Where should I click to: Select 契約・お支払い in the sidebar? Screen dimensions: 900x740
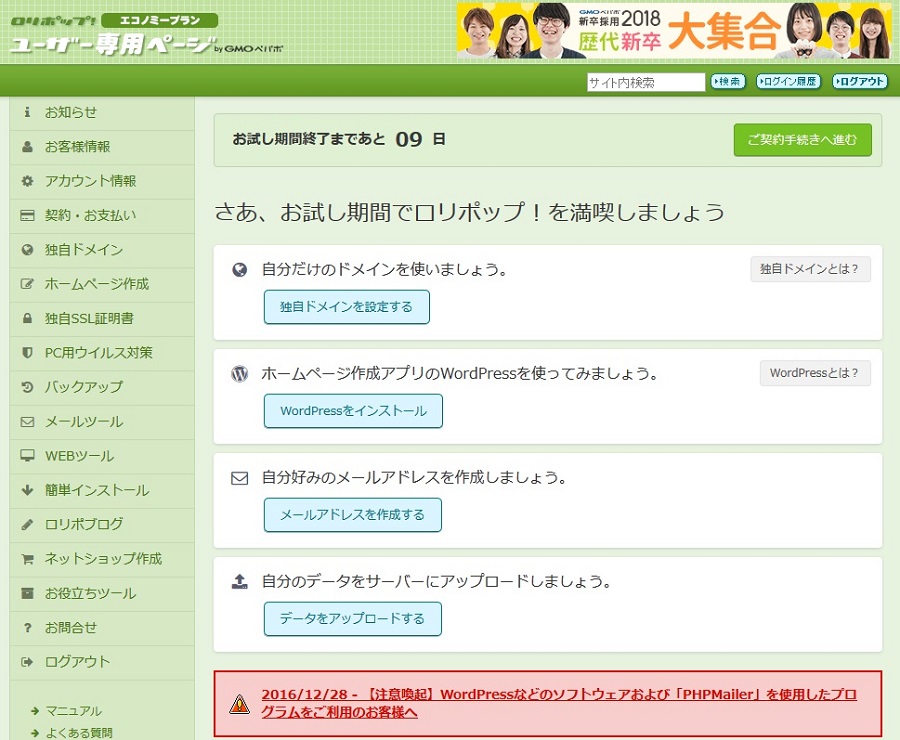click(102, 216)
